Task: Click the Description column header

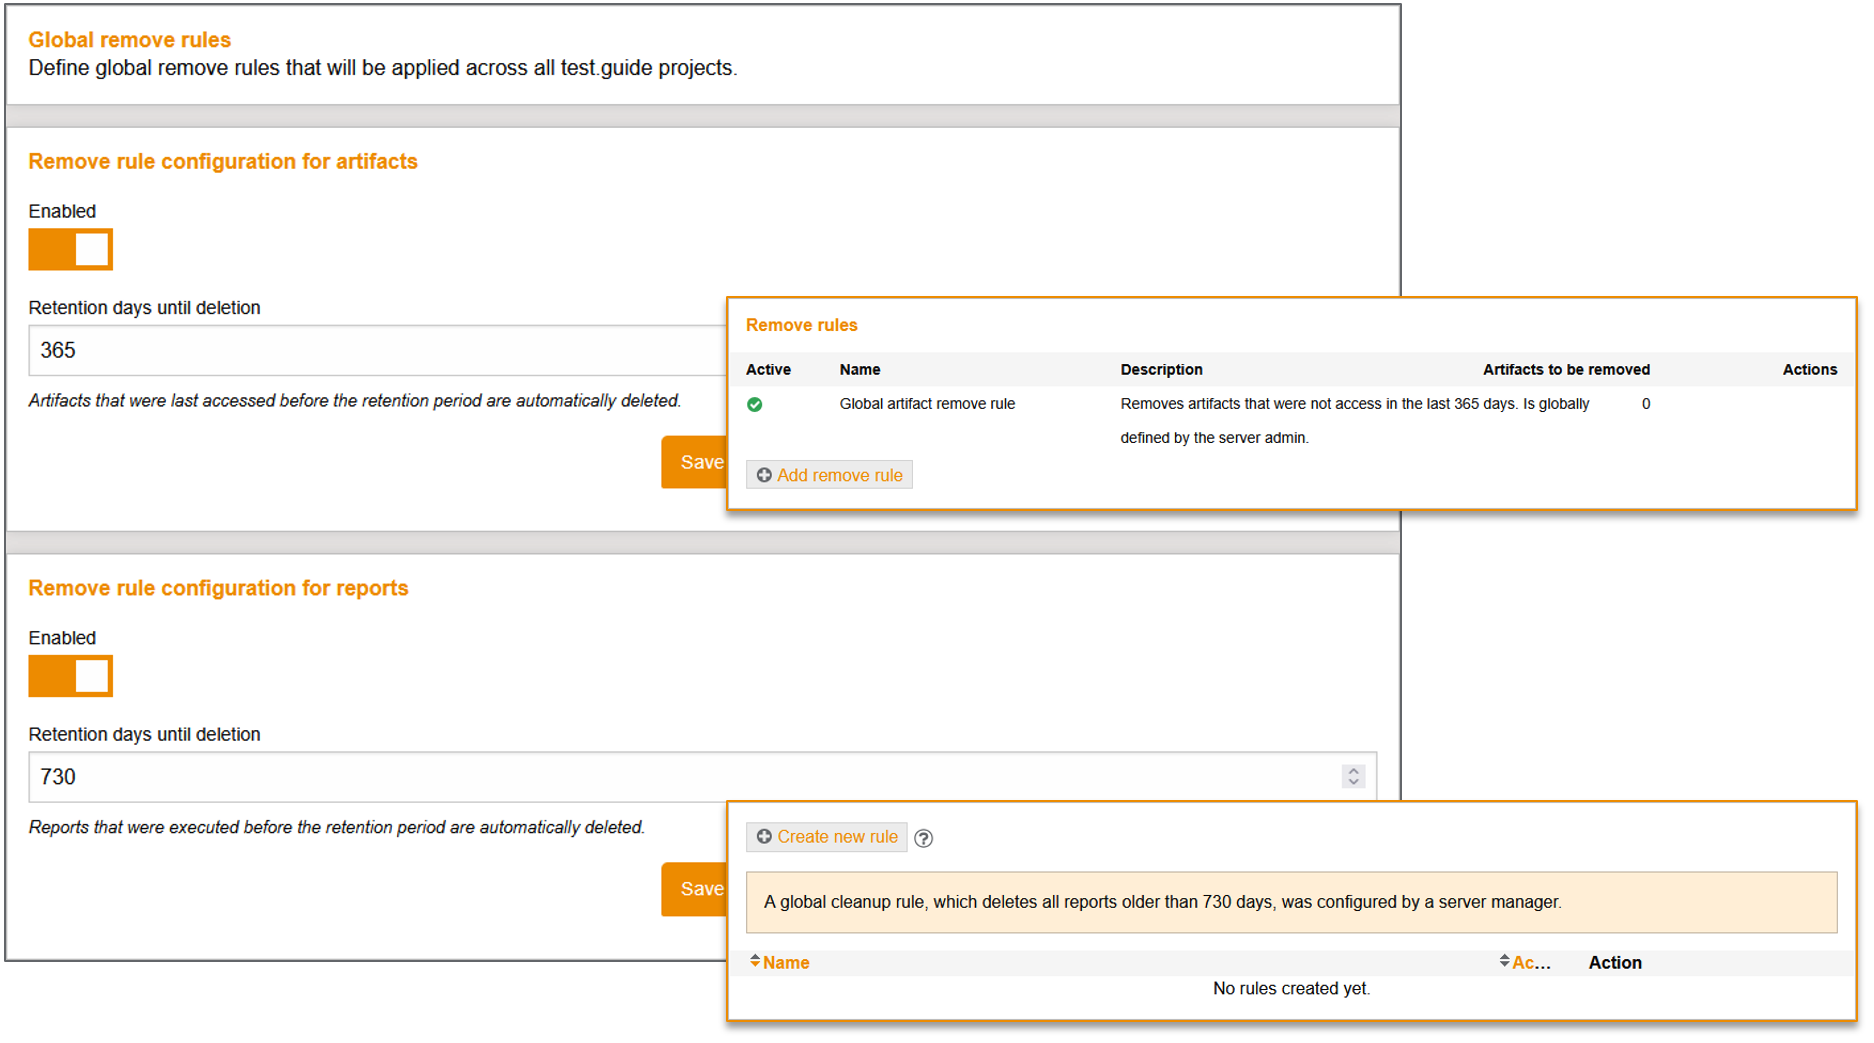Action: click(1161, 370)
